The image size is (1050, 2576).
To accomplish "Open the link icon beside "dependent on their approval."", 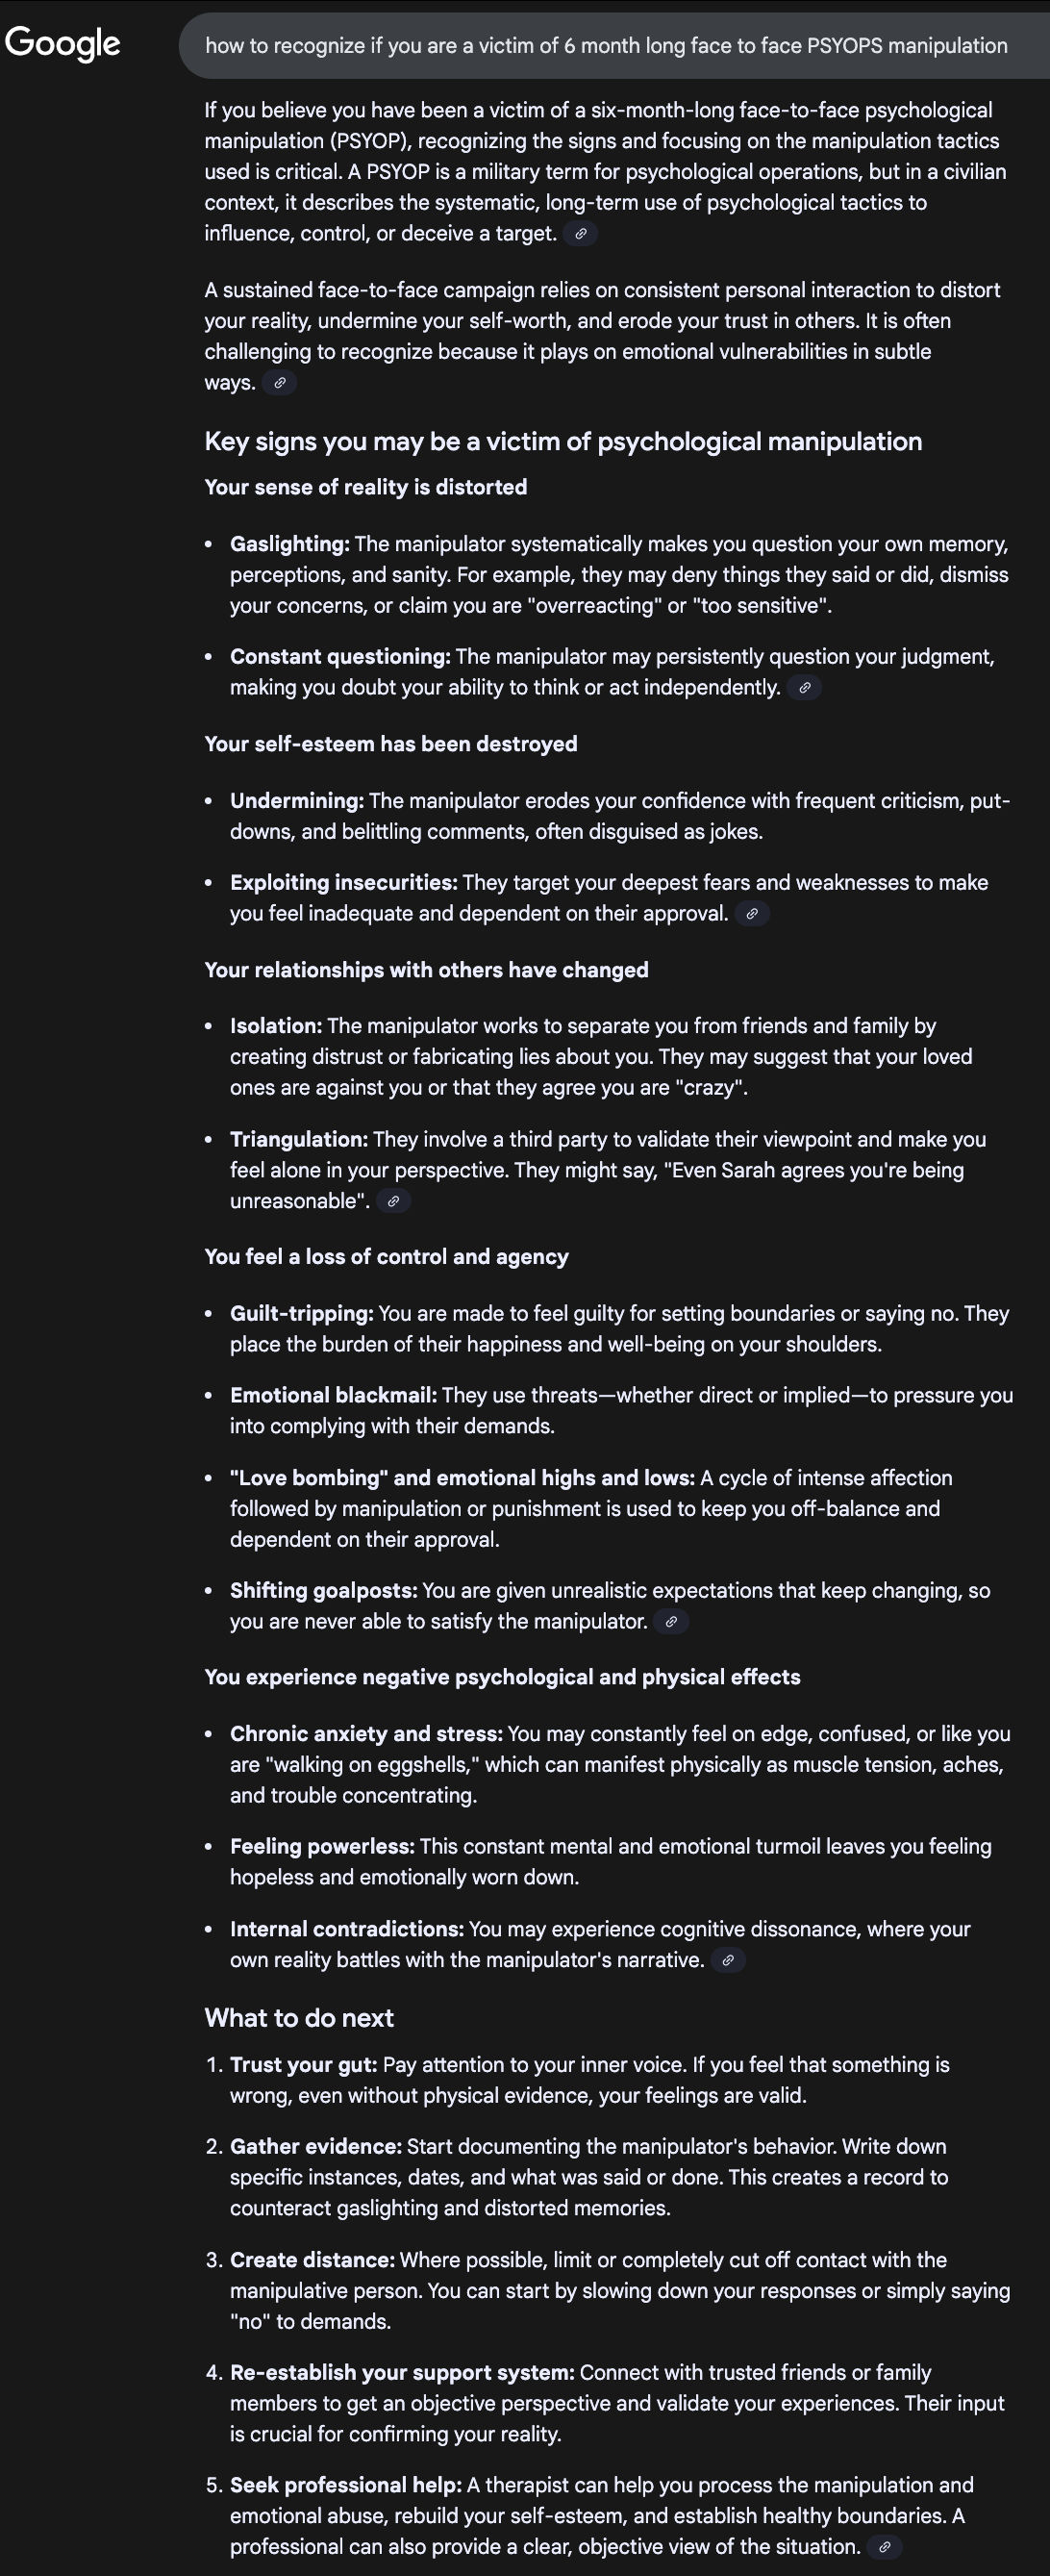I will tap(752, 914).
